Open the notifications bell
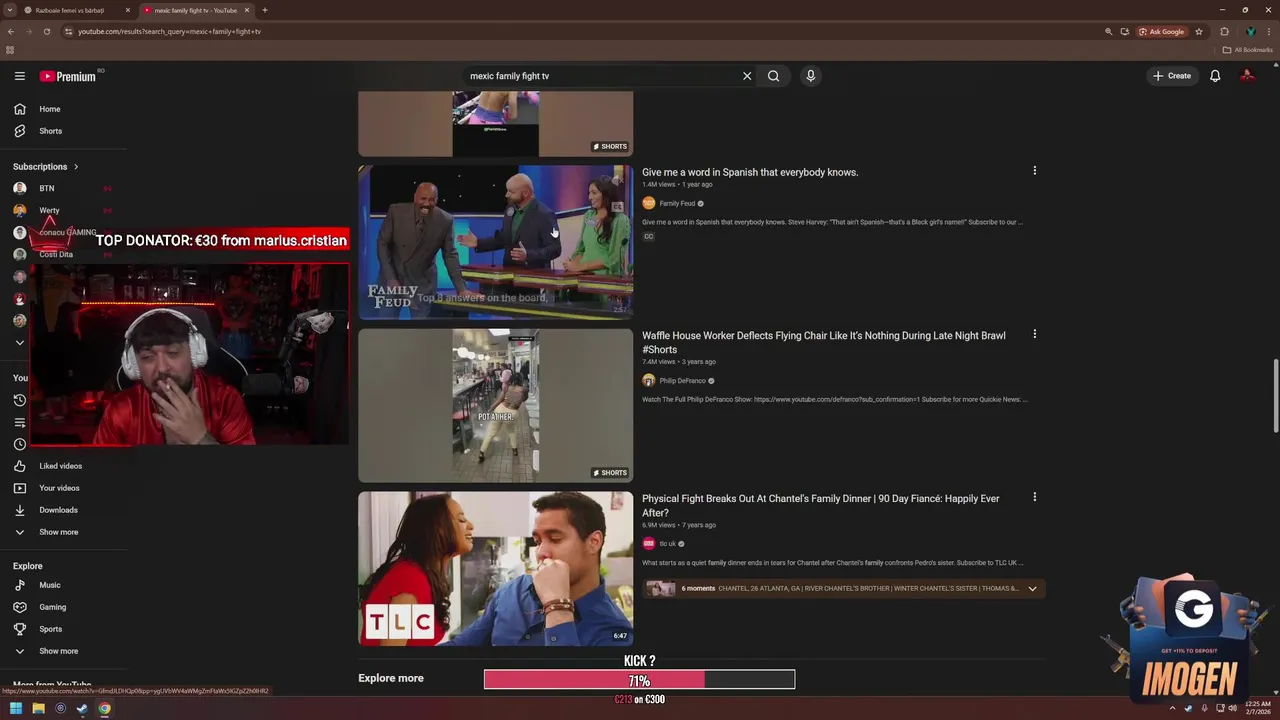 point(1215,76)
